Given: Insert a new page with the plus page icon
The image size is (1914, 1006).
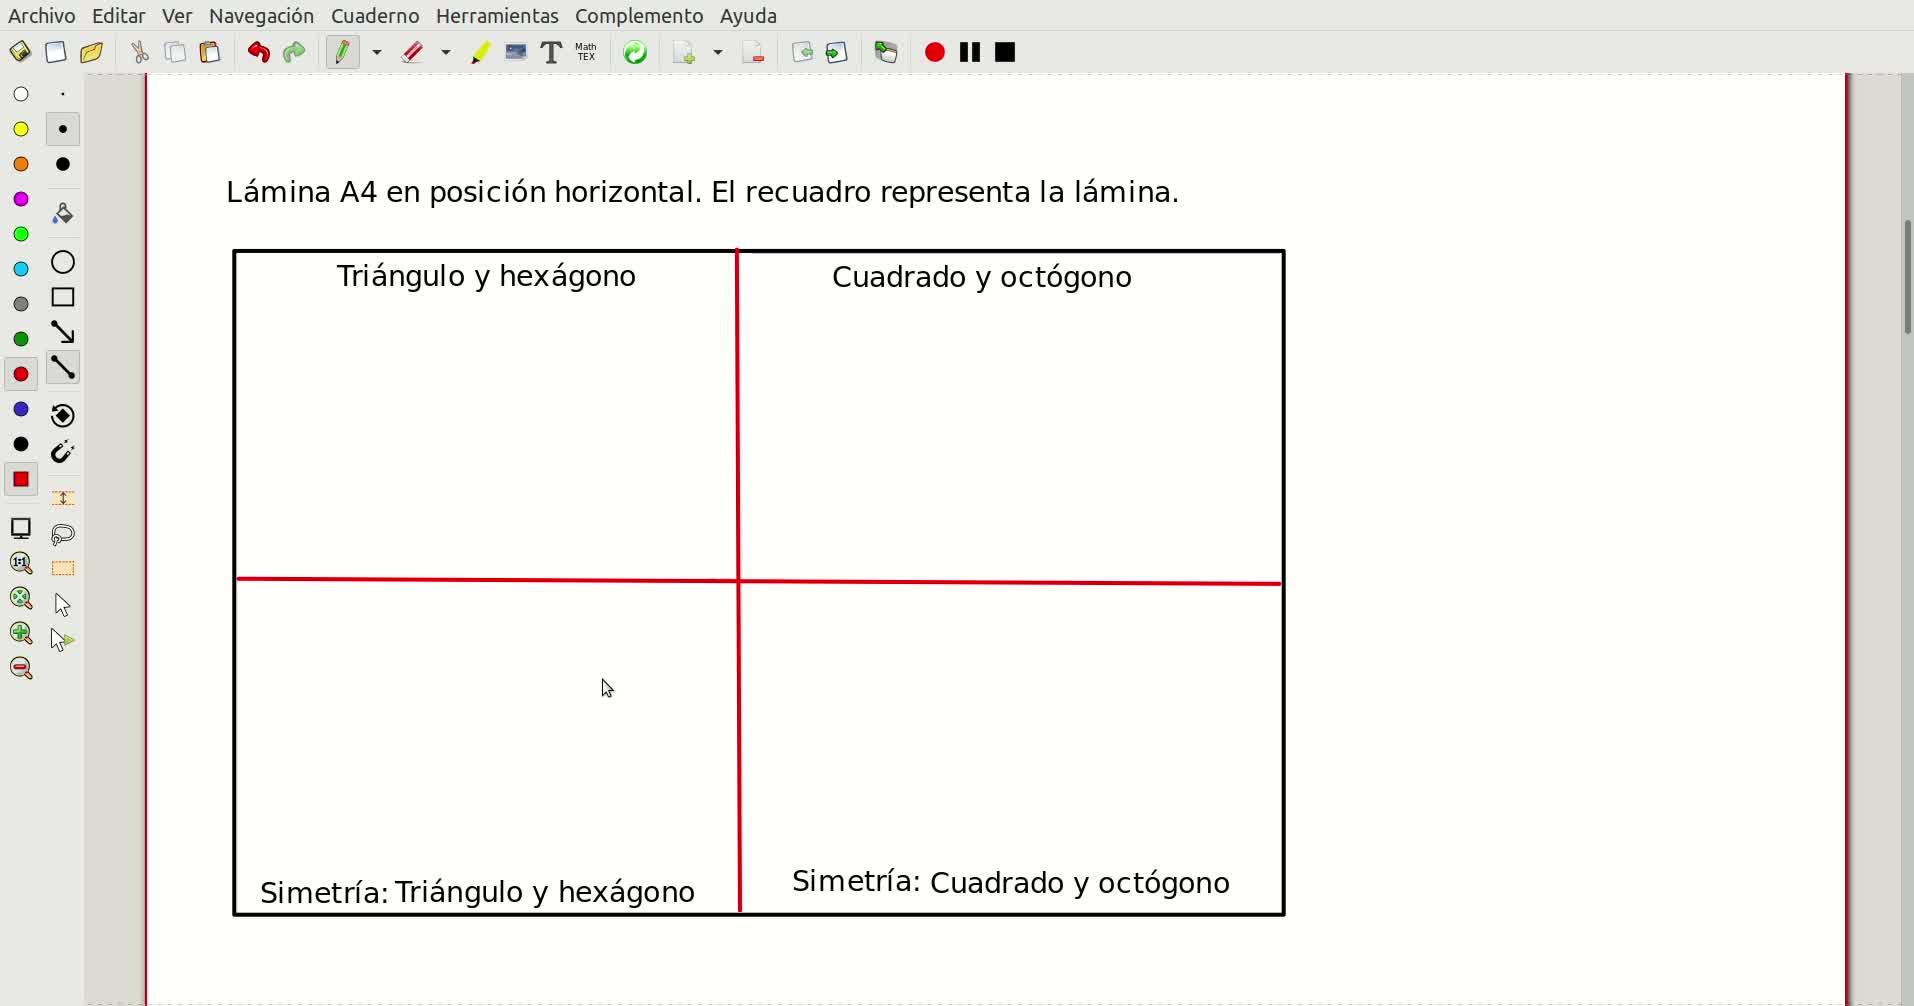Looking at the screenshot, I should click(x=684, y=52).
